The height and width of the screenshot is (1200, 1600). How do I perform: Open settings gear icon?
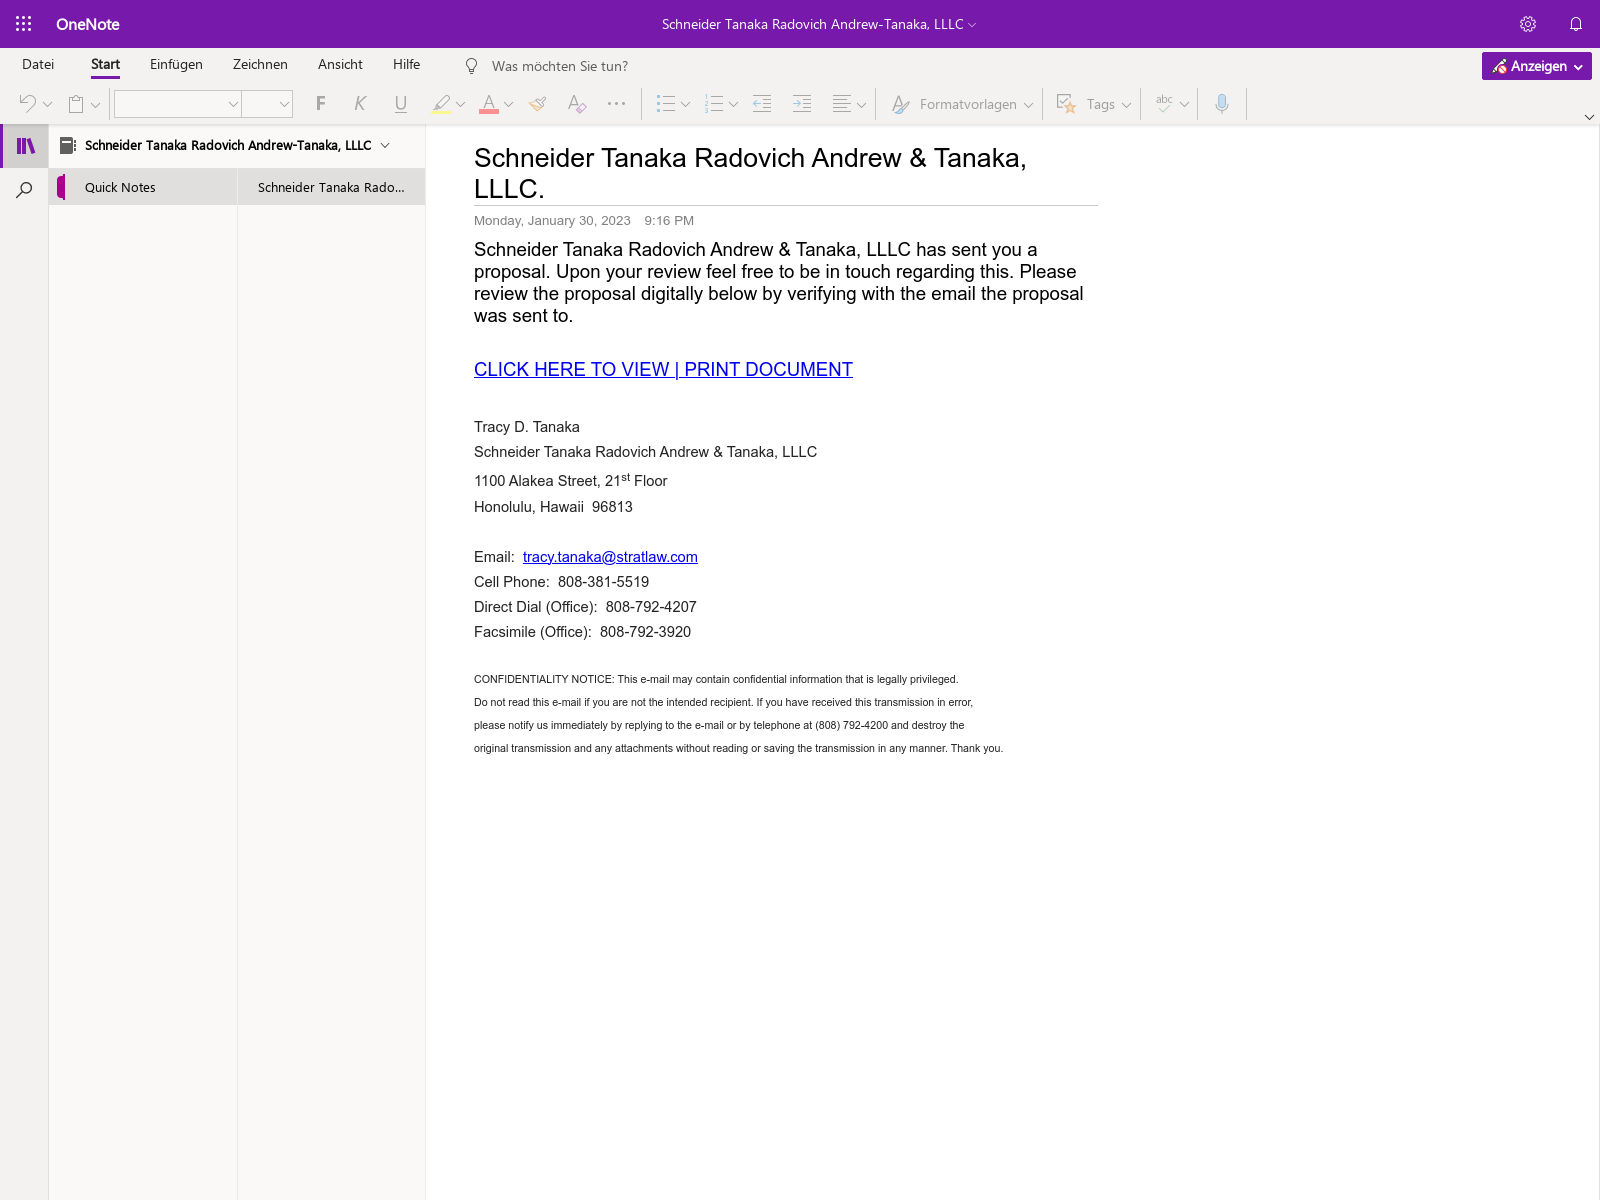(1528, 24)
